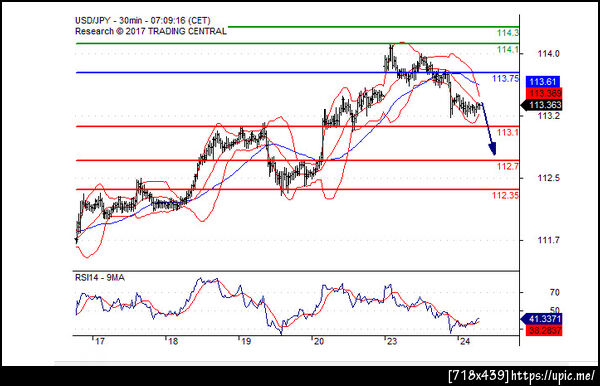Click the 112.35 red support label
This screenshot has width=600, height=386.
point(505,196)
